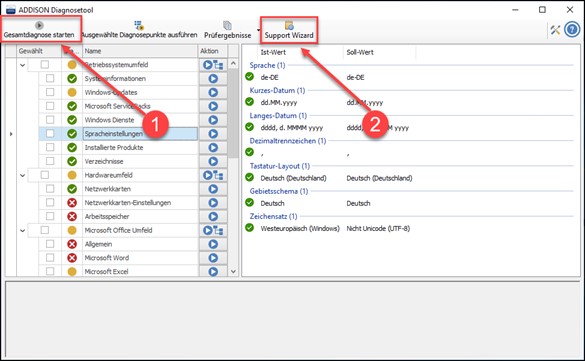Screen dimensions: 585x361
Task: Start the Gesamtdiagnose
Action: pos(39,30)
